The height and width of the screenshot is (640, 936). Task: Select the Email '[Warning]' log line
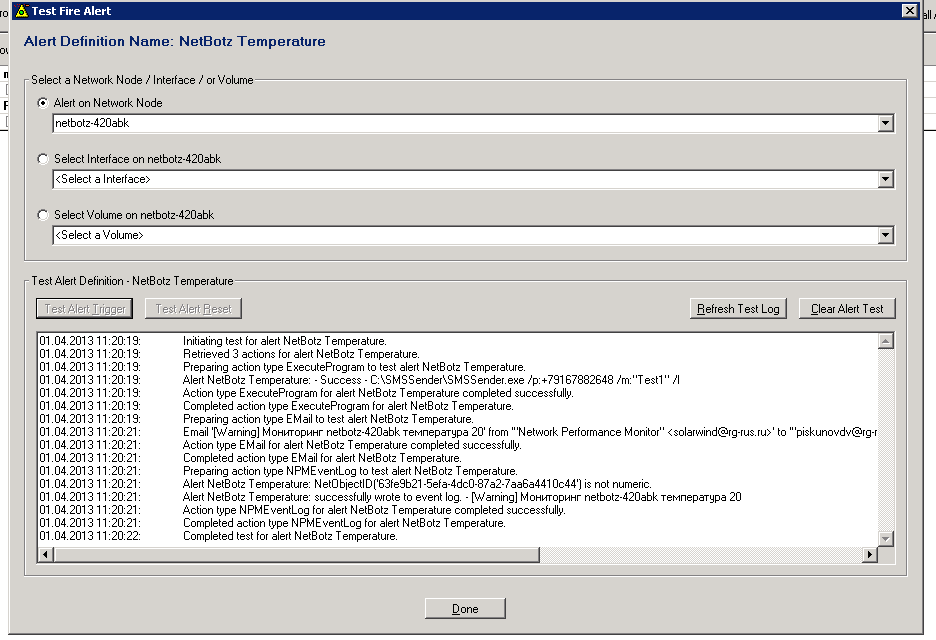(529, 432)
